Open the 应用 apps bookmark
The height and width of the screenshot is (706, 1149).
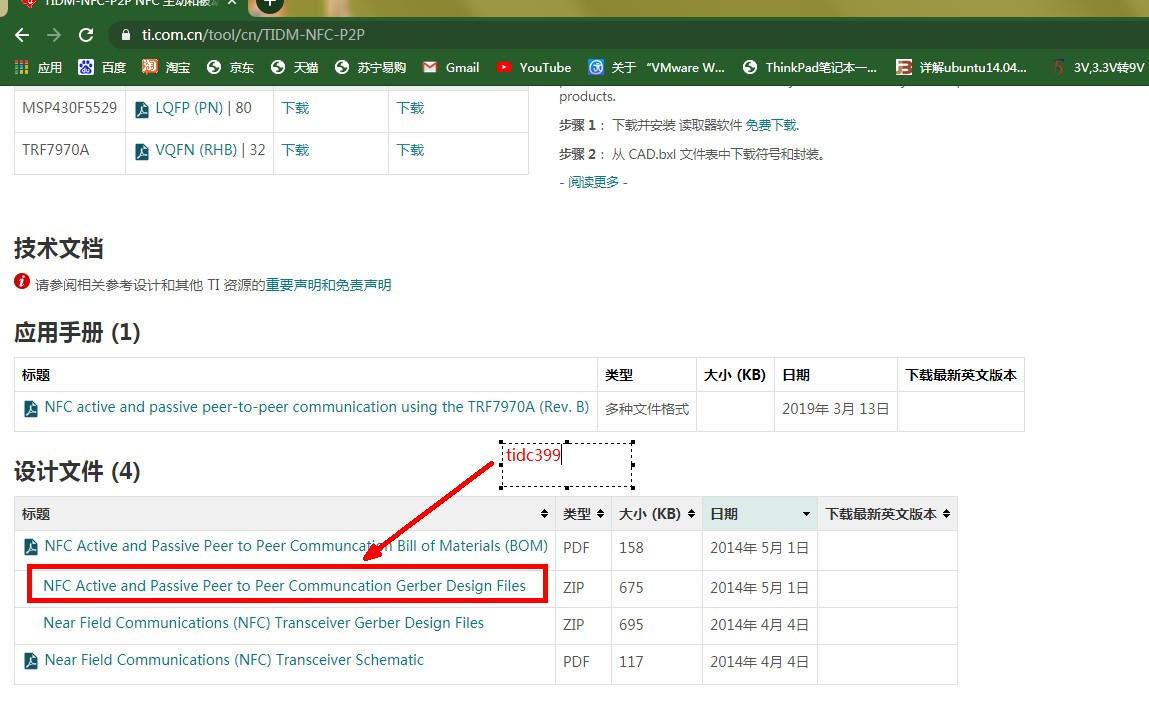[39, 67]
